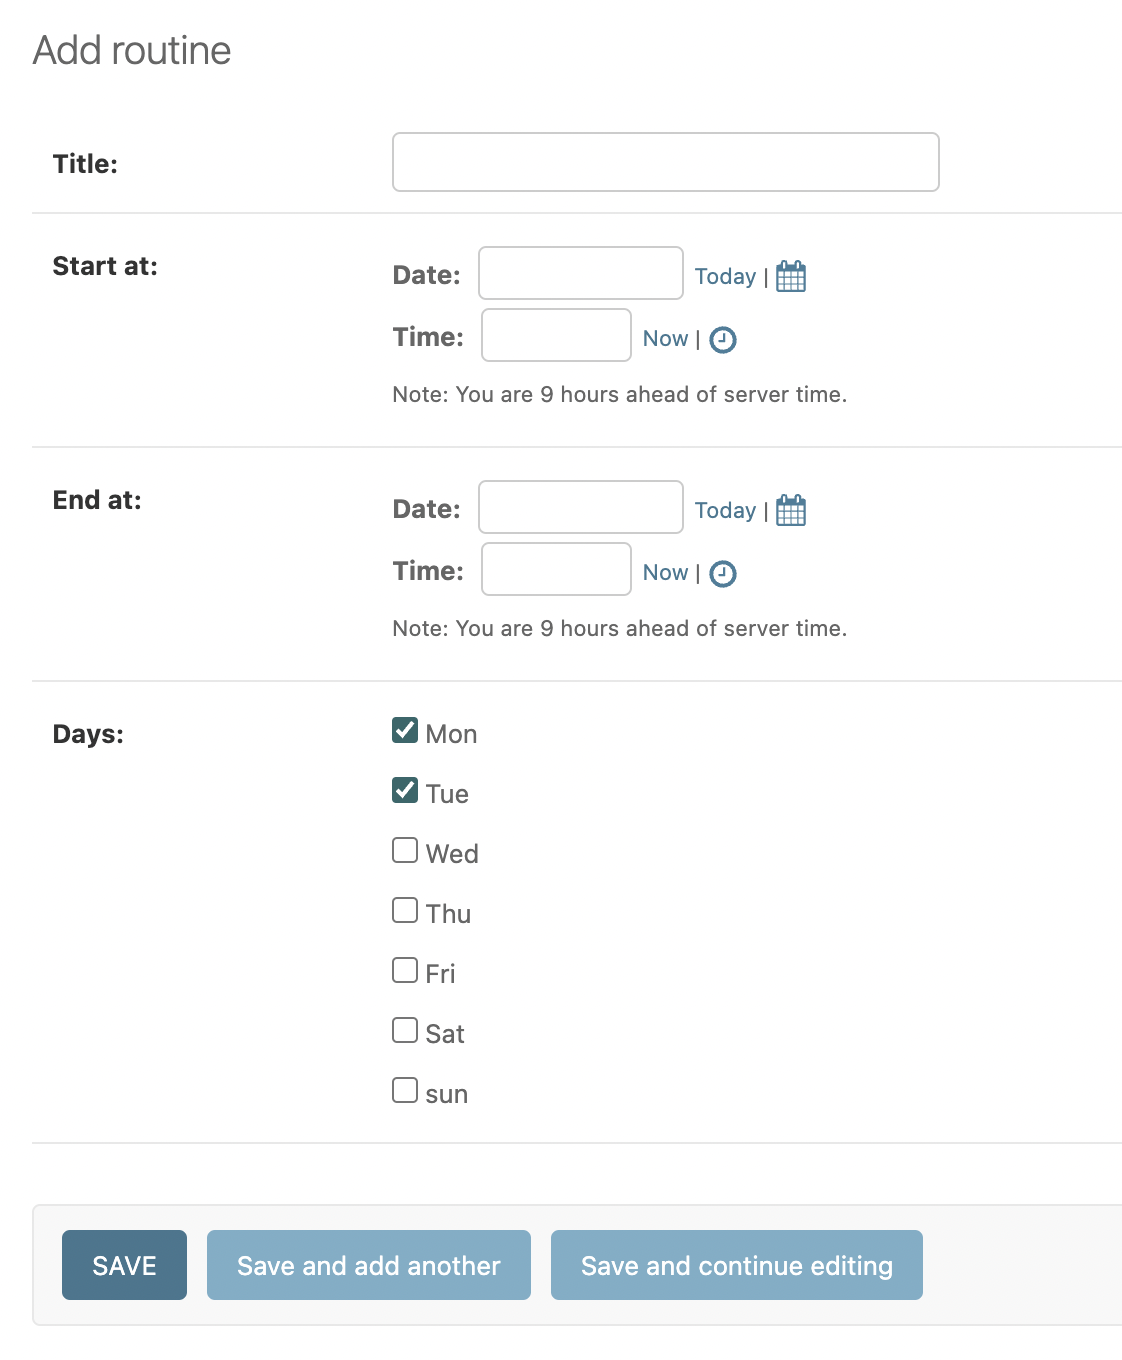Click inside the Title input field
This screenshot has width=1122, height=1360.
pos(665,162)
